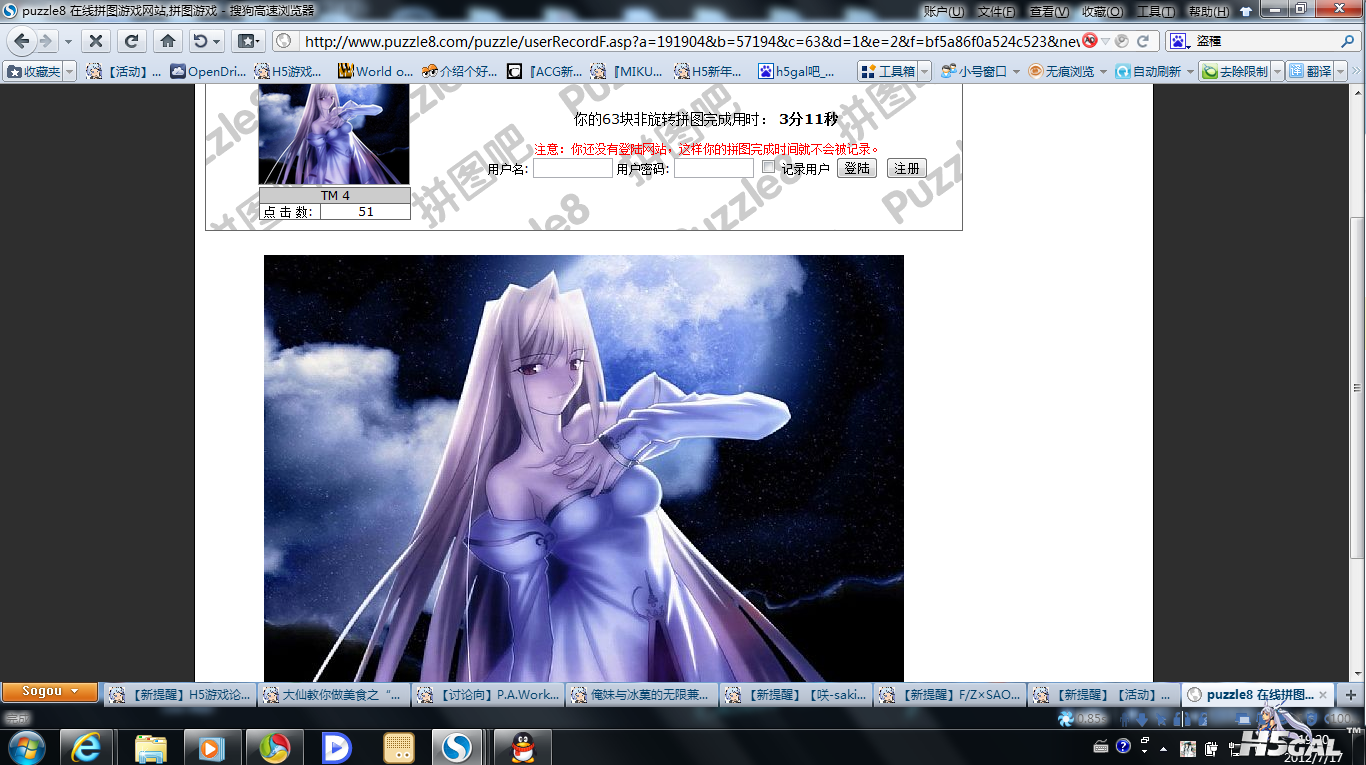Open the history dropdown beside forward arrow
The width and height of the screenshot is (1366, 765).
68,42
